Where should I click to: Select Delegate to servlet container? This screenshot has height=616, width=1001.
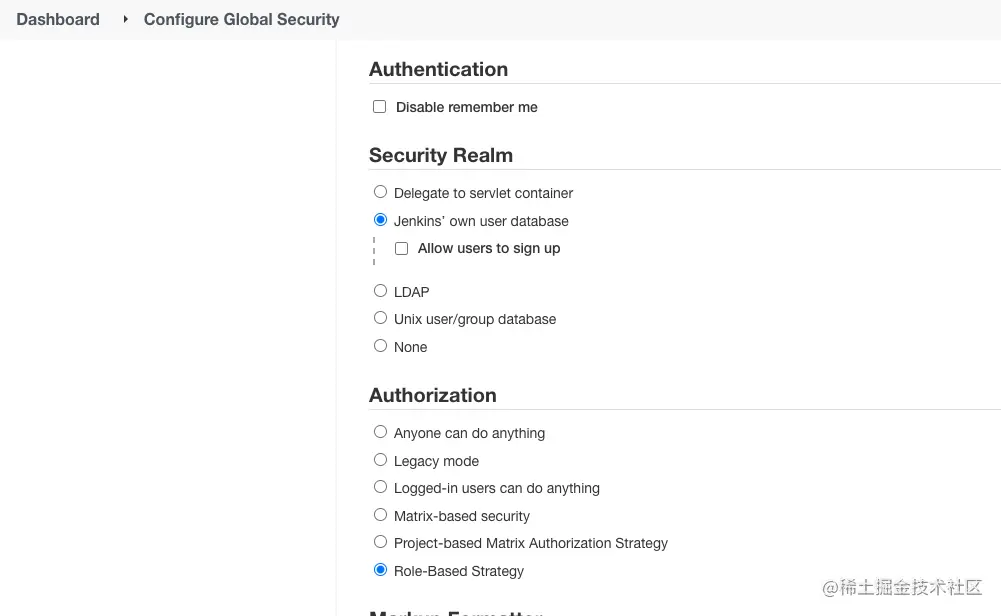click(380, 192)
